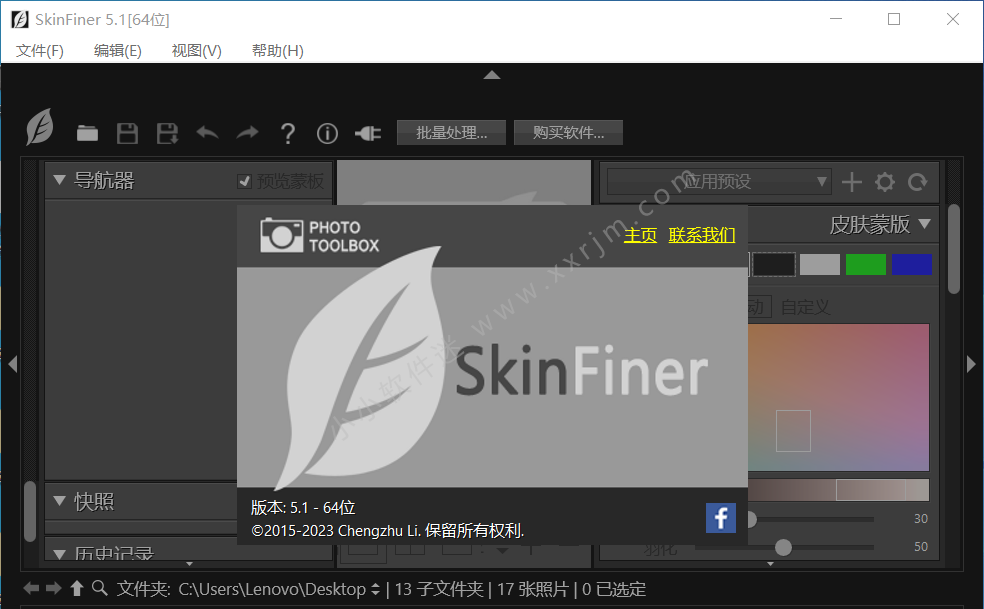Select the gray mask color swatch
This screenshot has width=984, height=609.
pyautogui.click(x=820, y=264)
